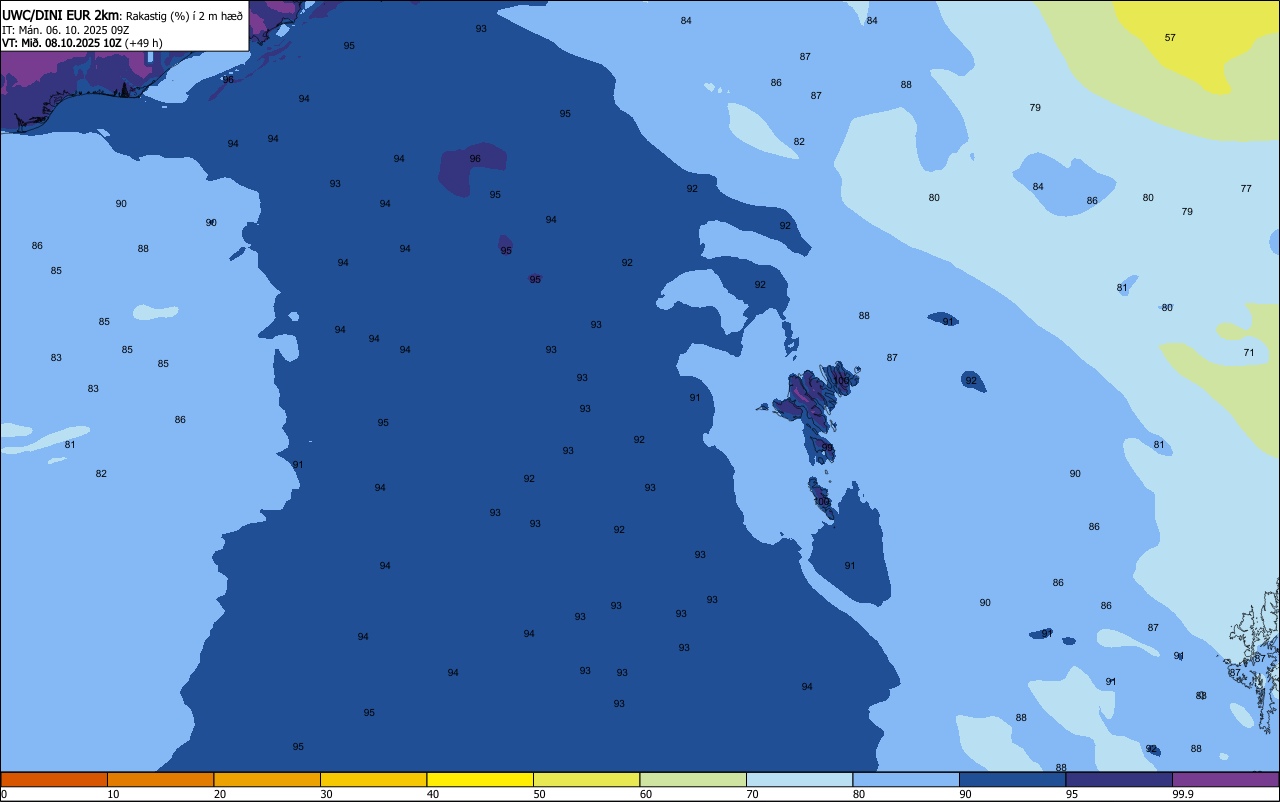Click the "70" tick label on the scale
Screen dimensions: 1280x802
point(753,794)
